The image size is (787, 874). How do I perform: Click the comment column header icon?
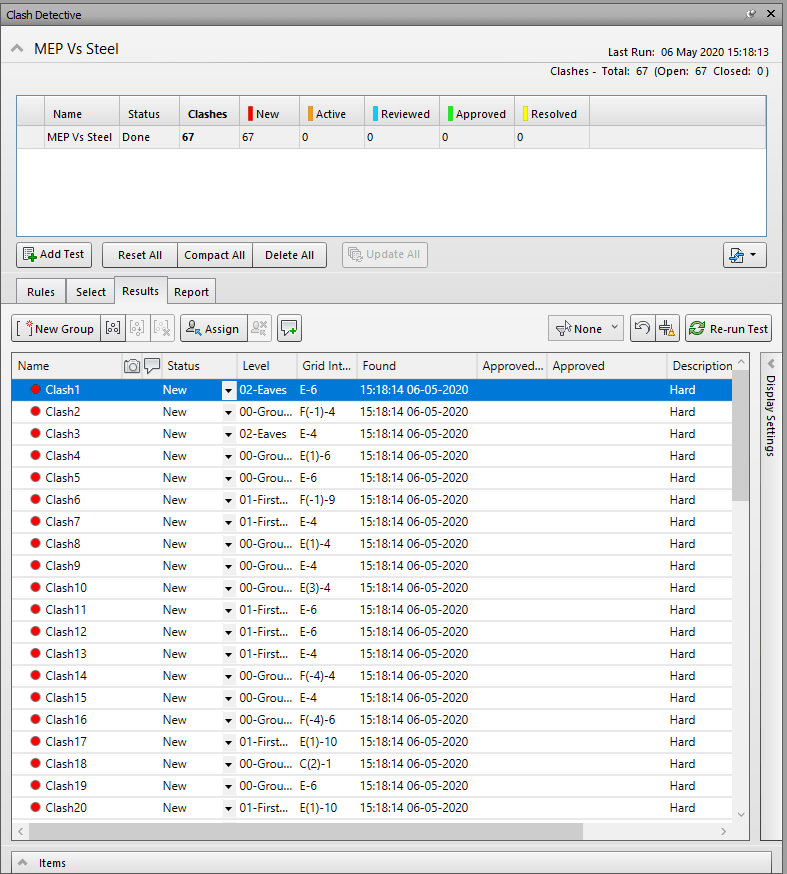[x=152, y=366]
